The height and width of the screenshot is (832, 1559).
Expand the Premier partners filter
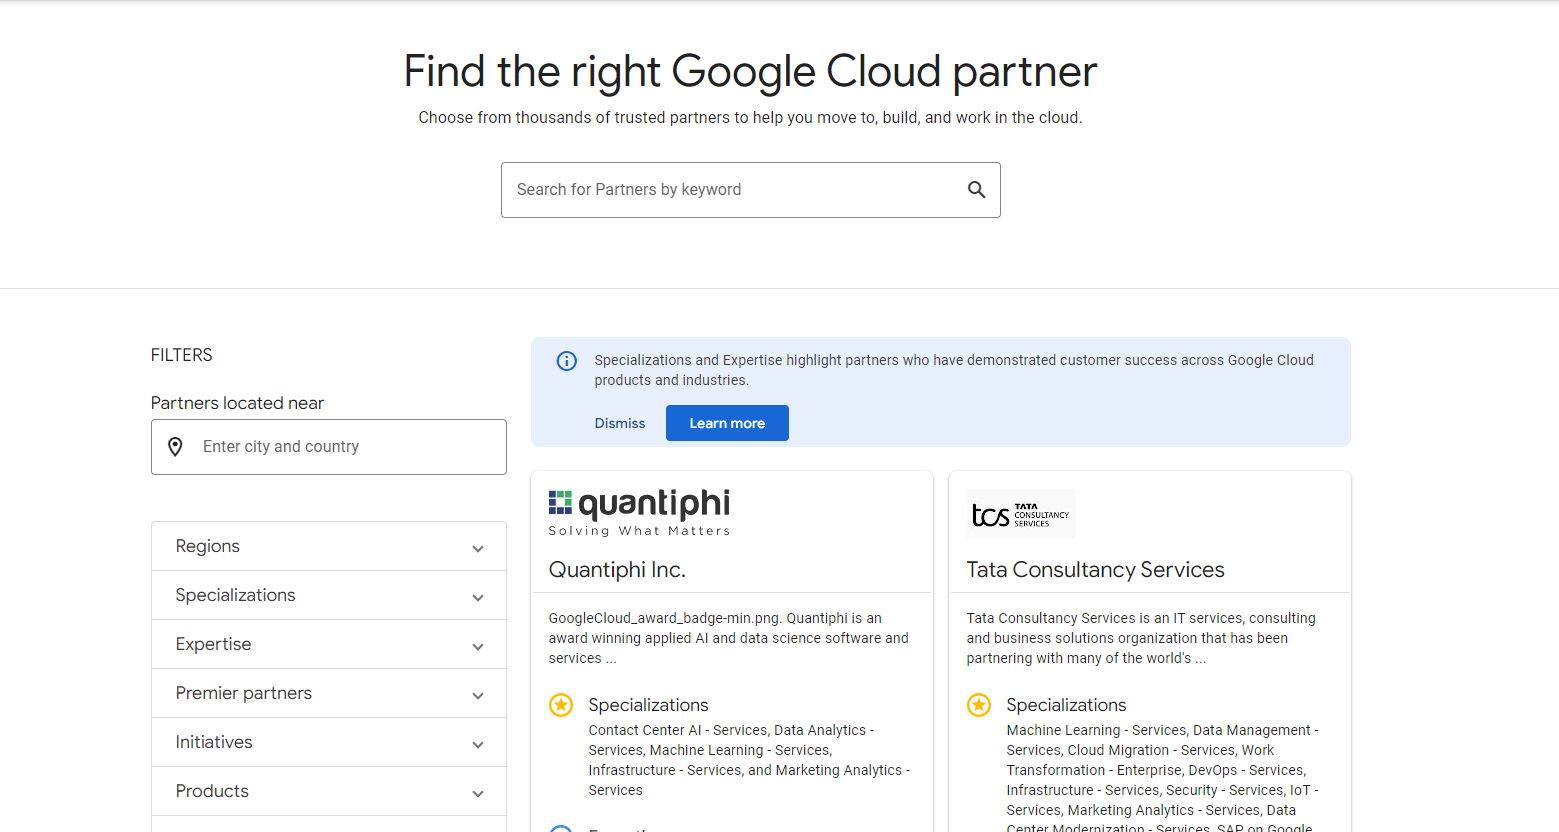coord(329,693)
